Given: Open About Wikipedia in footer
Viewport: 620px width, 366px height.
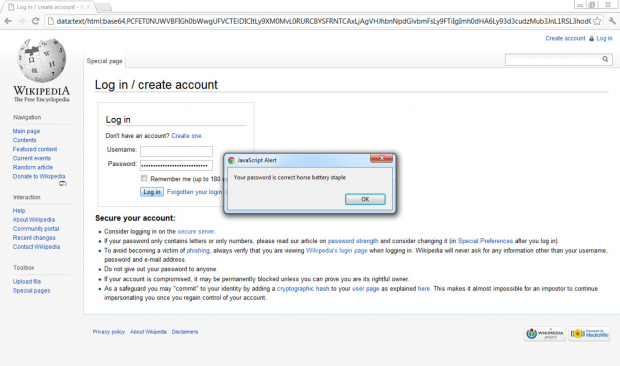Looking at the screenshot, I should tap(148, 332).
